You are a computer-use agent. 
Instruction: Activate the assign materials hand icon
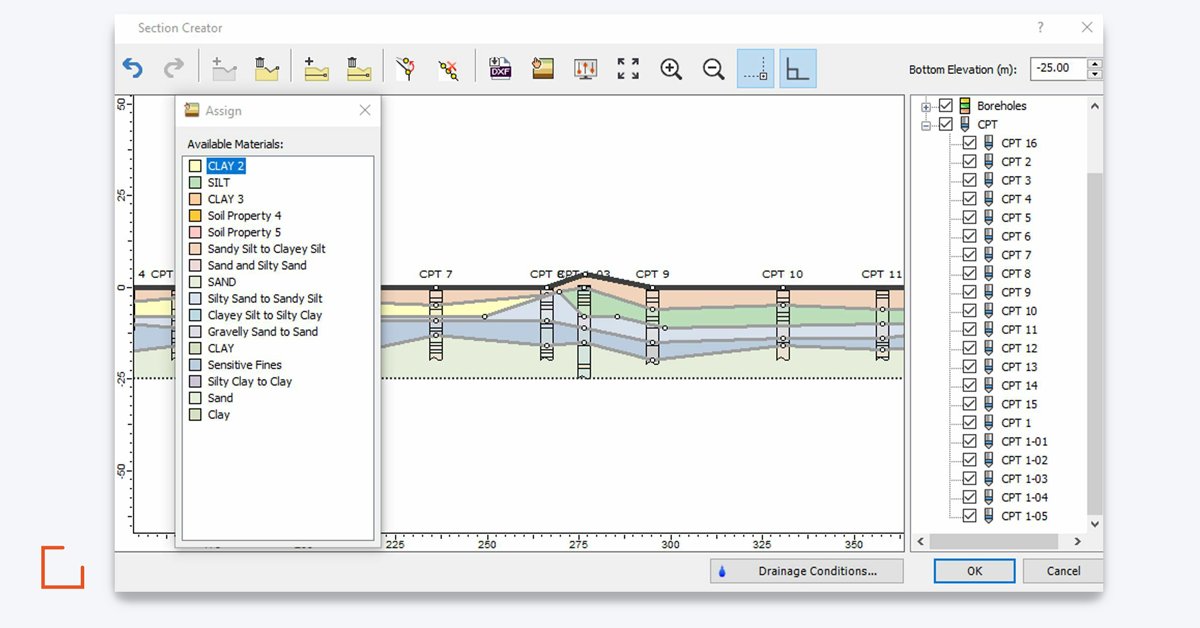click(x=543, y=69)
